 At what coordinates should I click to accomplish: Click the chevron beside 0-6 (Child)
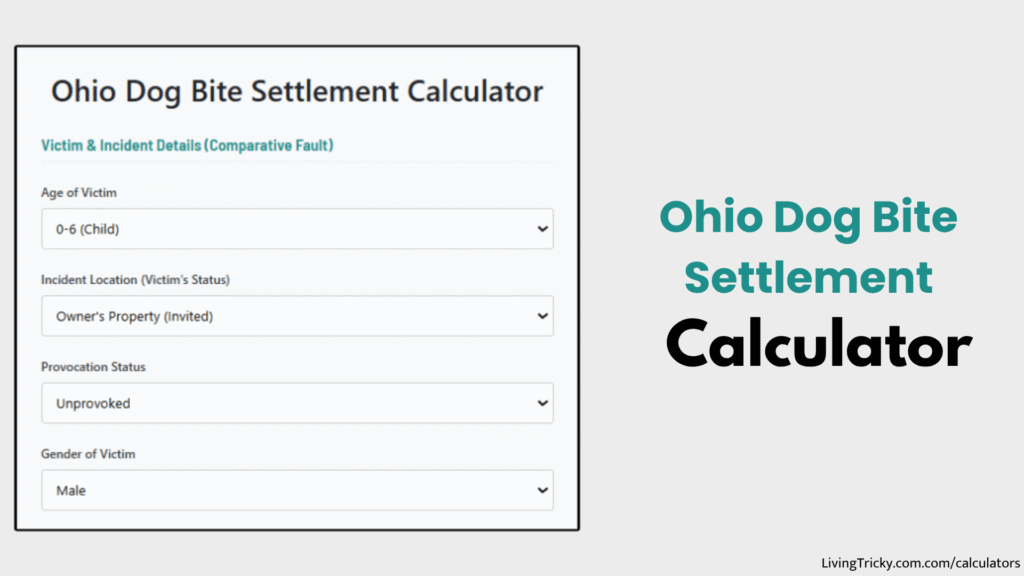click(x=541, y=229)
